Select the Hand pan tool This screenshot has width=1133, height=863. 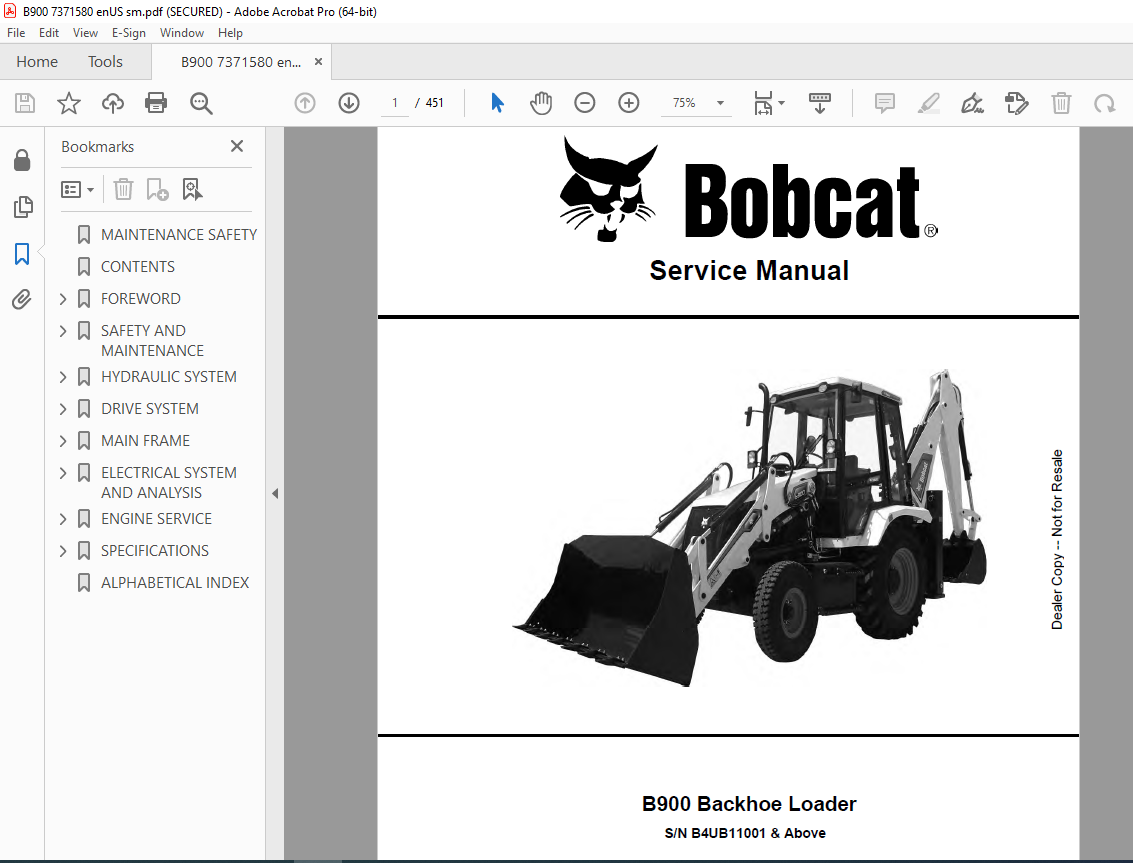click(540, 103)
